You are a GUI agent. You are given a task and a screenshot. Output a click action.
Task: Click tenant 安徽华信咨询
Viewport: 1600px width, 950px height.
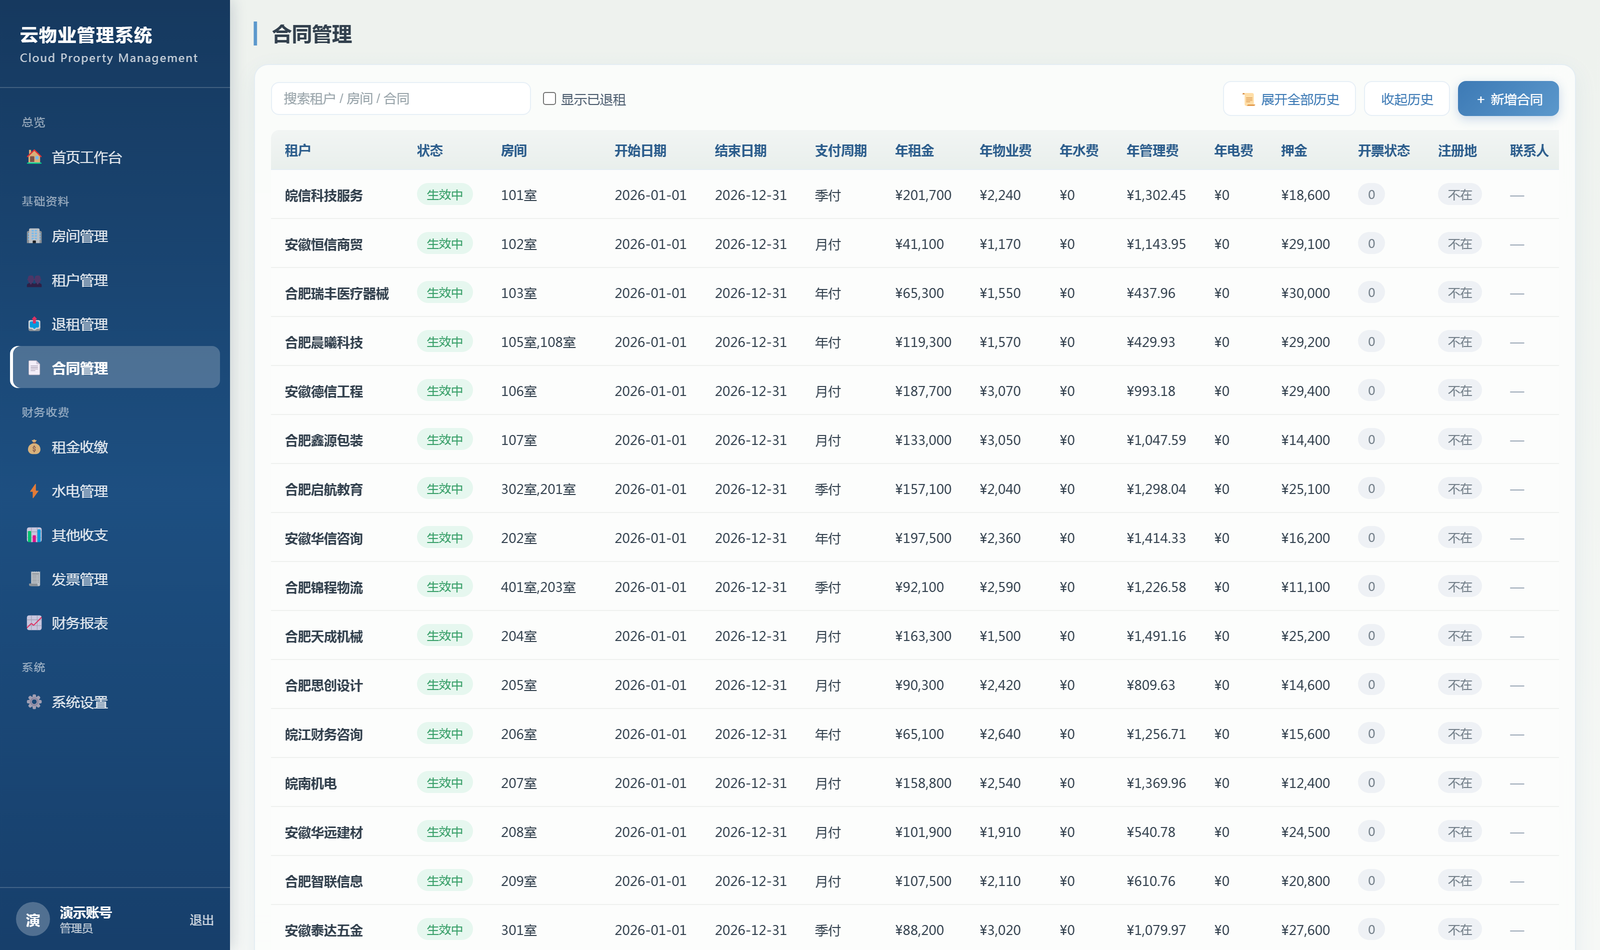coord(324,539)
